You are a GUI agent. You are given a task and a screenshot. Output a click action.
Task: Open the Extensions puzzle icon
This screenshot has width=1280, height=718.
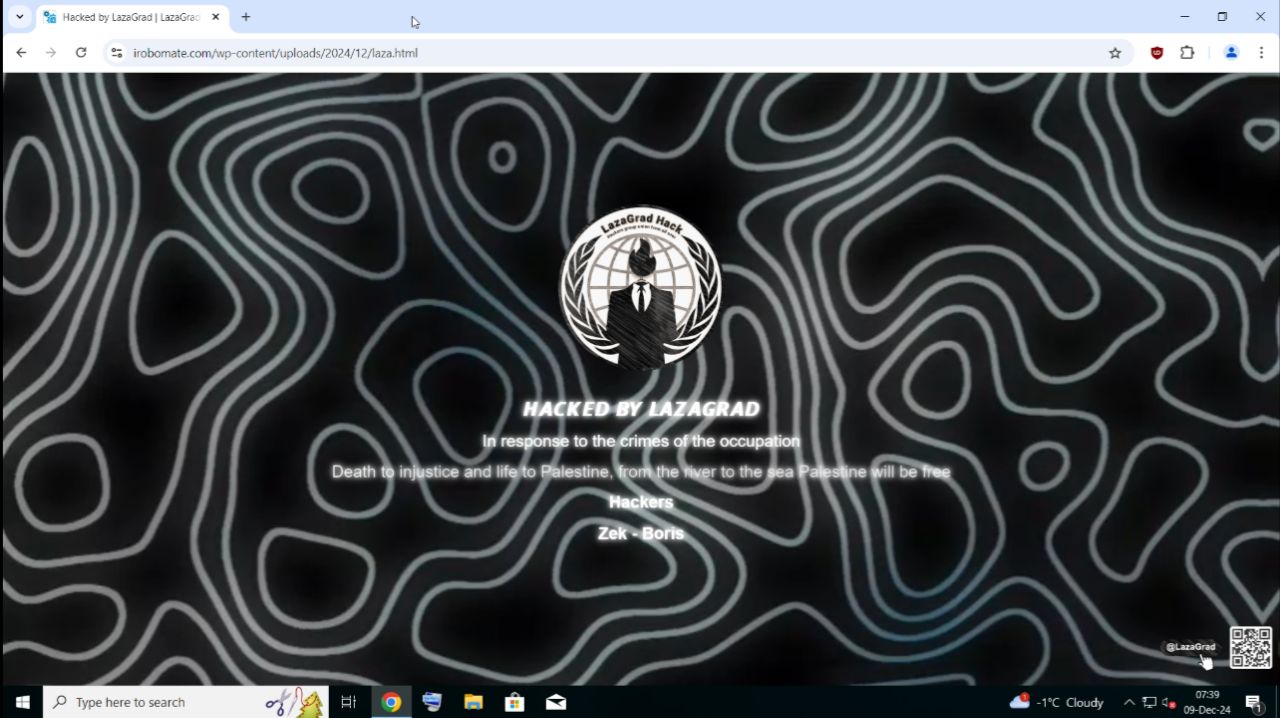pyautogui.click(x=1187, y=53)
